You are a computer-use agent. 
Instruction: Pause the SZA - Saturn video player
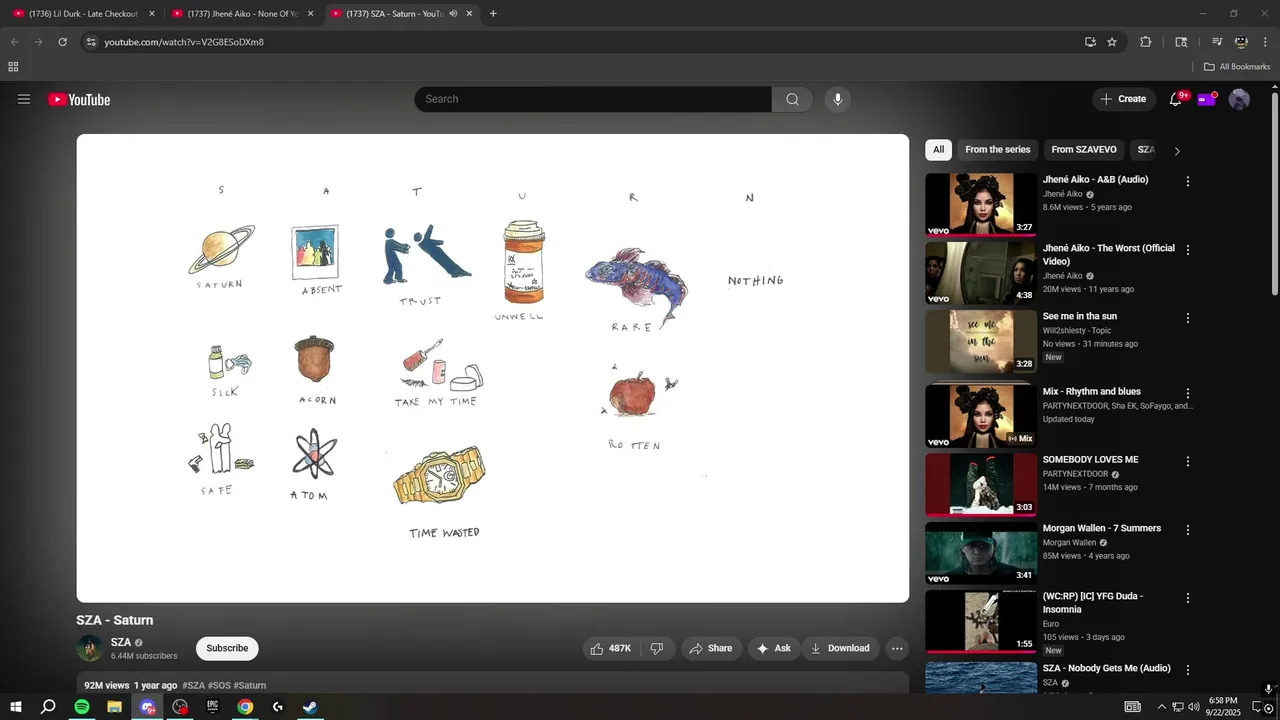pyautogui.click(x=493, y=368)
